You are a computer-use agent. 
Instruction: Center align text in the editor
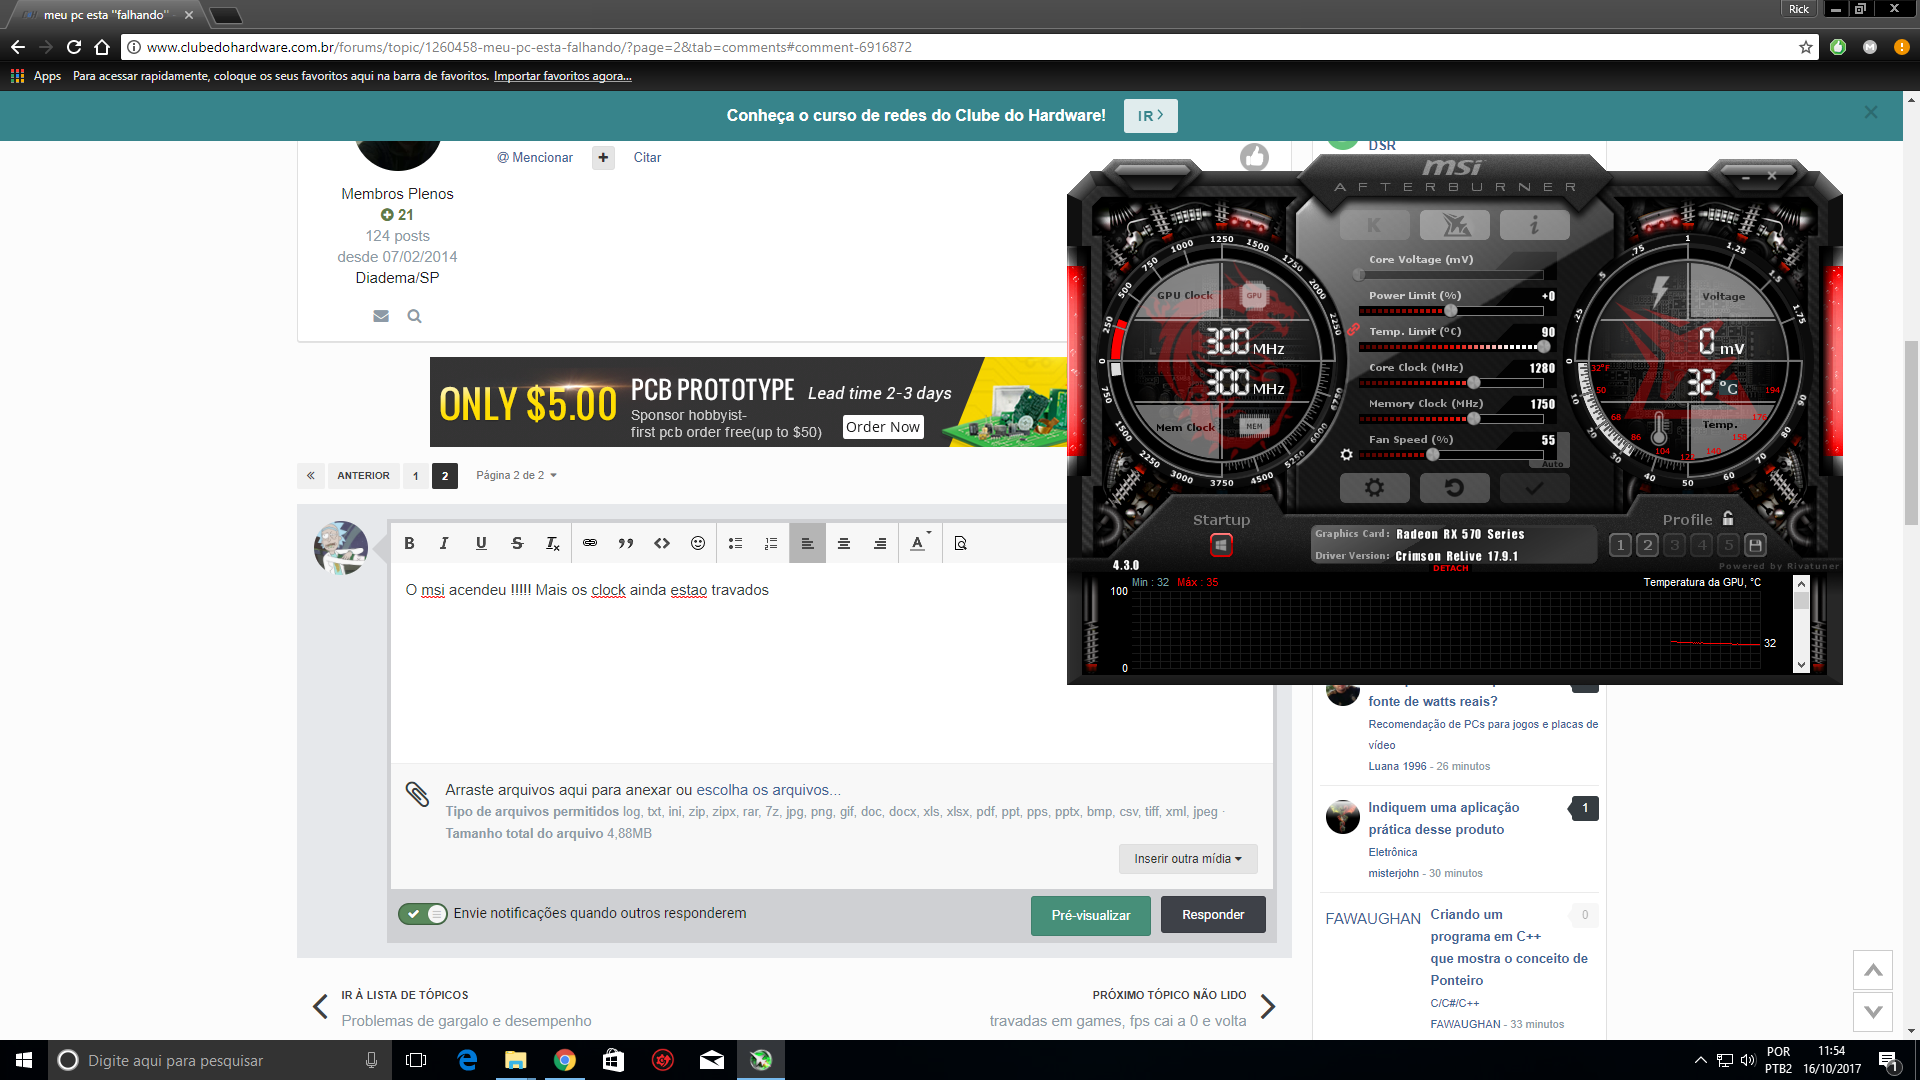(844, 543)
